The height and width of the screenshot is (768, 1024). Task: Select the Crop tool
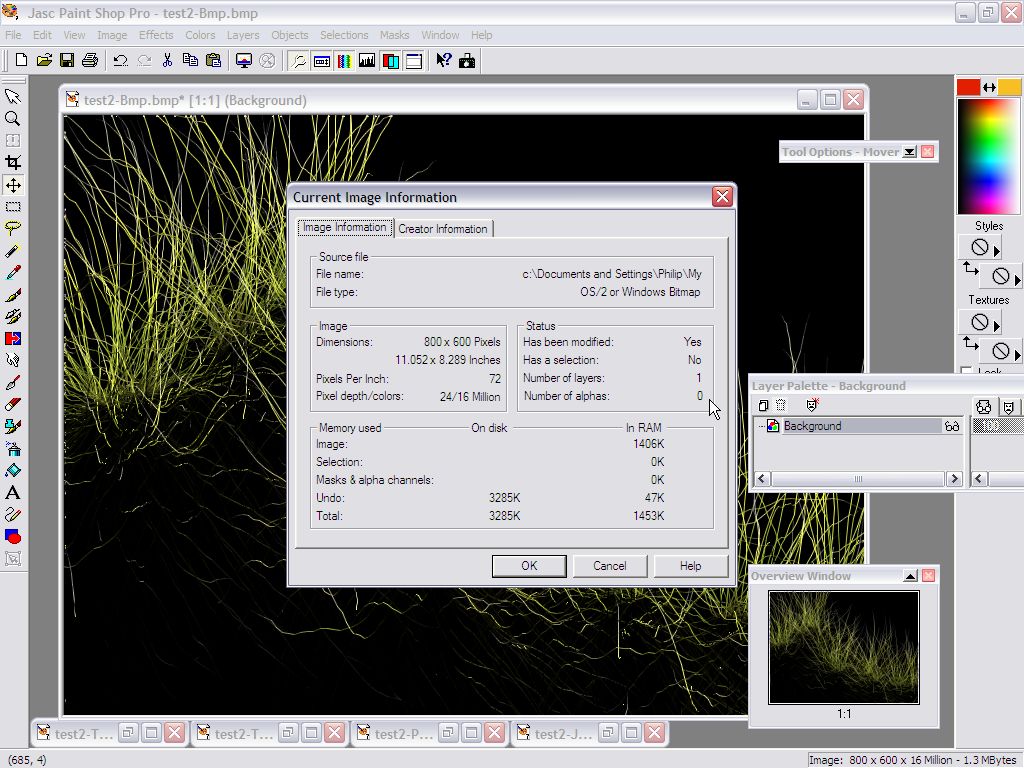[x=13, y=163]
